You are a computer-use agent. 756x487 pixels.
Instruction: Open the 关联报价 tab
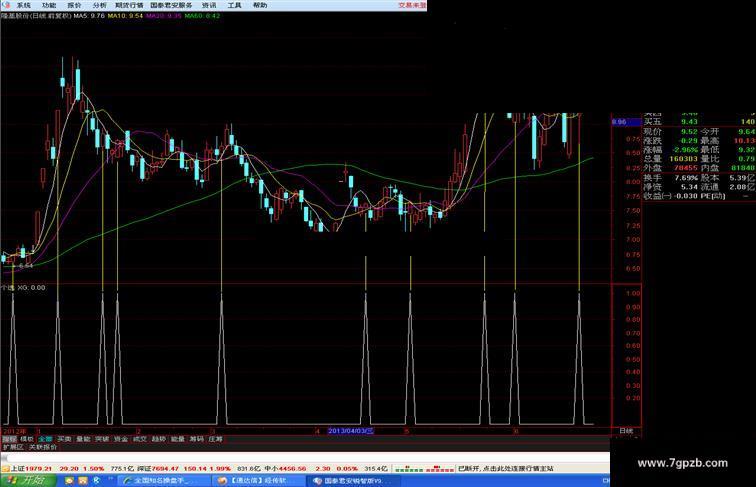coord(43,447)
